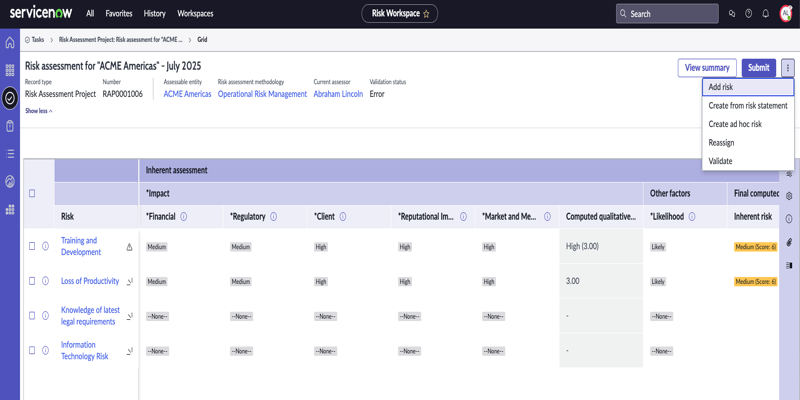Check the Knowledge of latest legal requirements checkbox
This screenshot has width=800, height=400.
pyautogui.click(x=32, y=315)
